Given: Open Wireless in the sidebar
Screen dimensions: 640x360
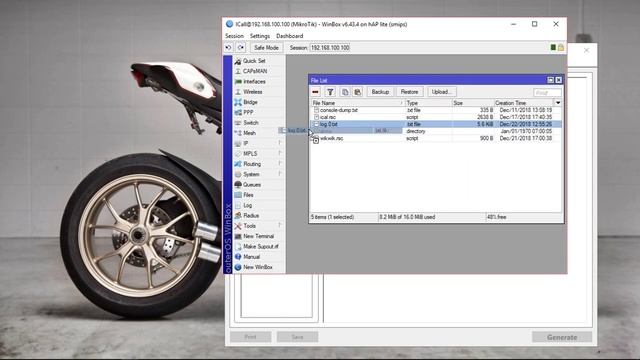Looking at the screenshot, I should pos(253,92).
